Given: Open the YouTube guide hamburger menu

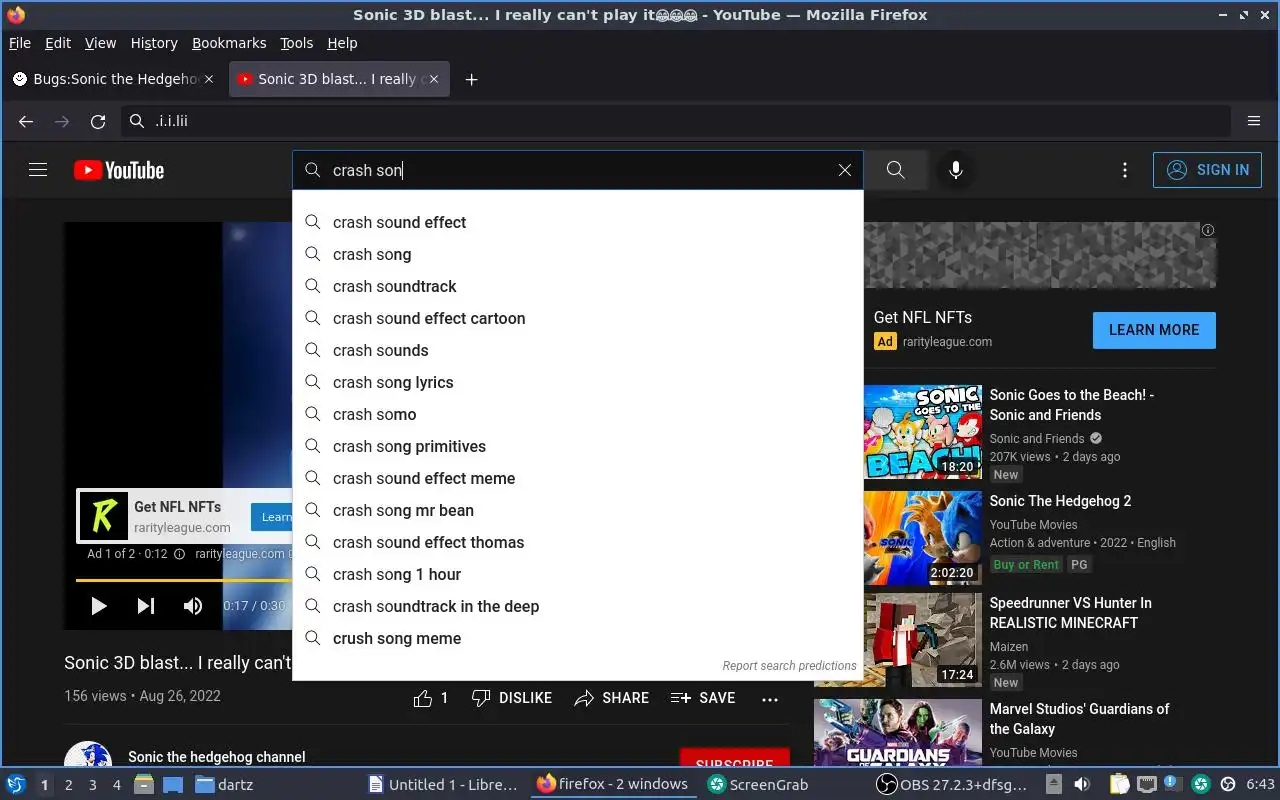Looking at the screenshot, I should 38,170.
